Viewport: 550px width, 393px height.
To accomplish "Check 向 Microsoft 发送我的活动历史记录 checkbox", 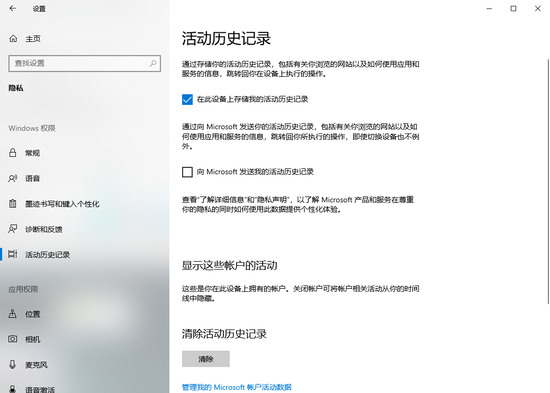I will click(x=187, y=172).
